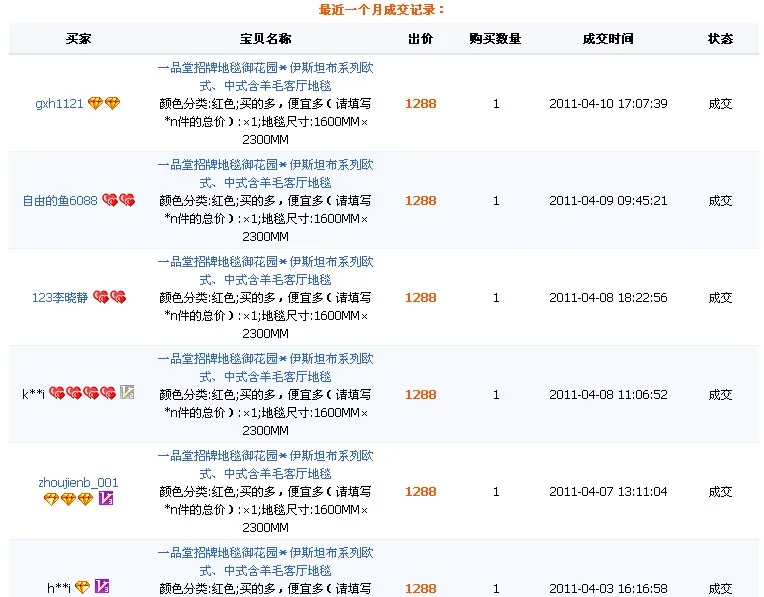The image size is (764, 597).
Task: Click the four heart icons beside k**i
Action: tap(82, 393)
